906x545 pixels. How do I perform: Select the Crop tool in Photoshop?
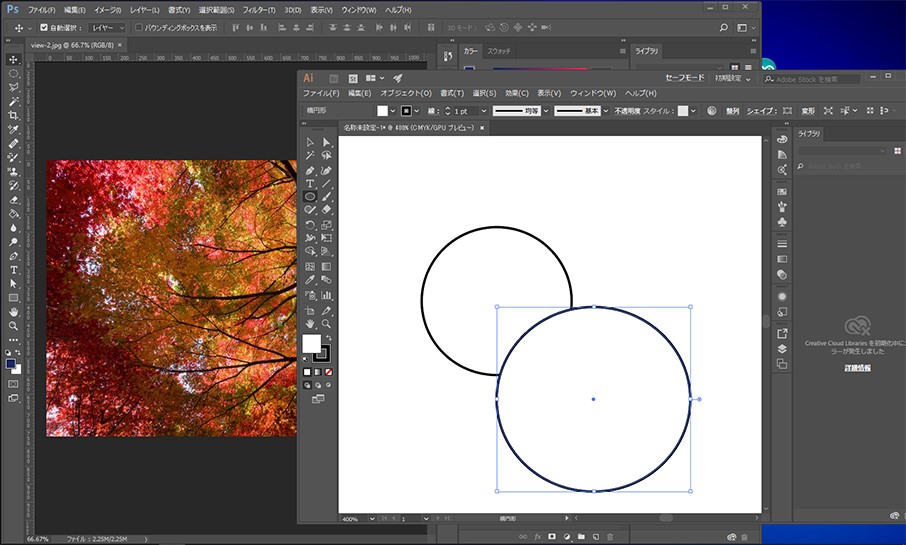(x=13, y=116)
